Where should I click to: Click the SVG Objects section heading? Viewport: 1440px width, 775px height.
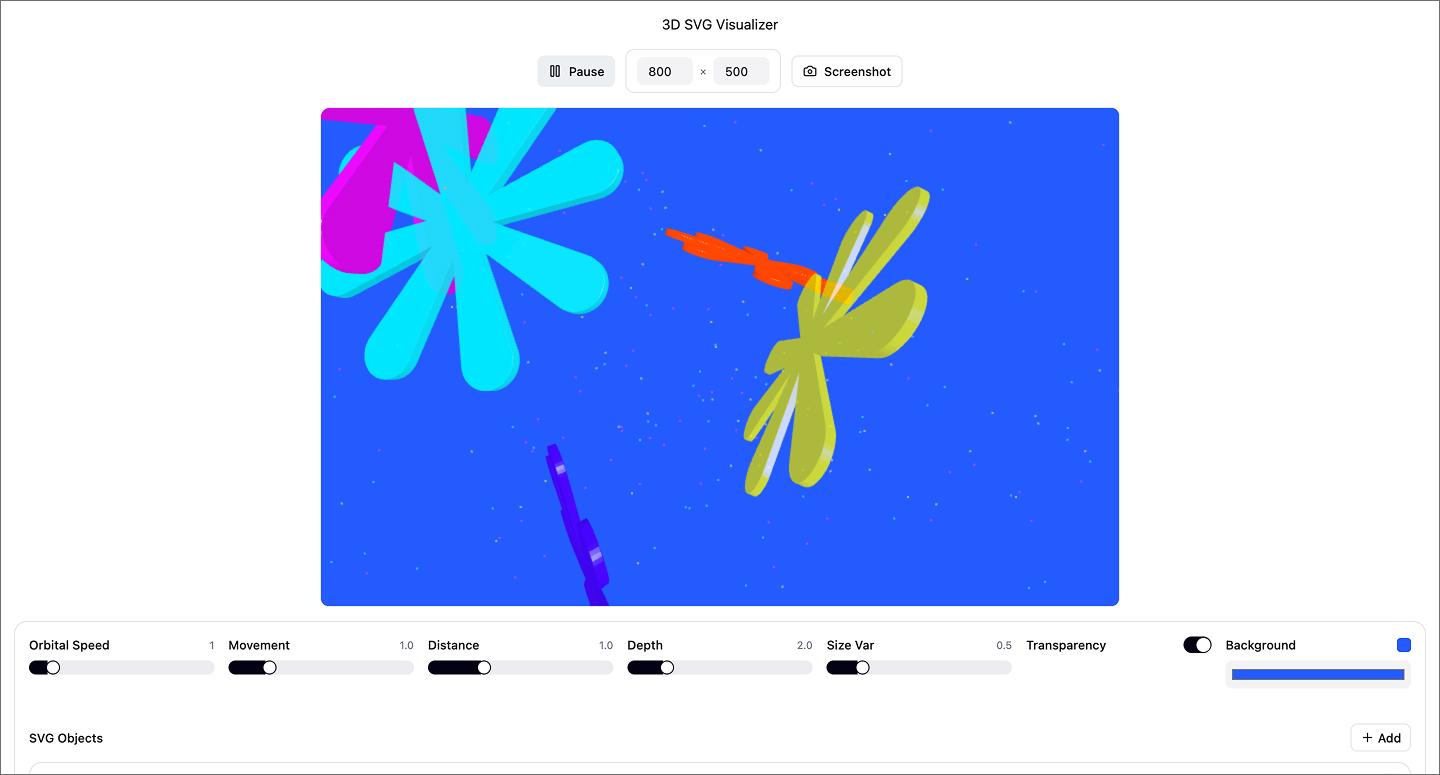[x=66, y=738]
